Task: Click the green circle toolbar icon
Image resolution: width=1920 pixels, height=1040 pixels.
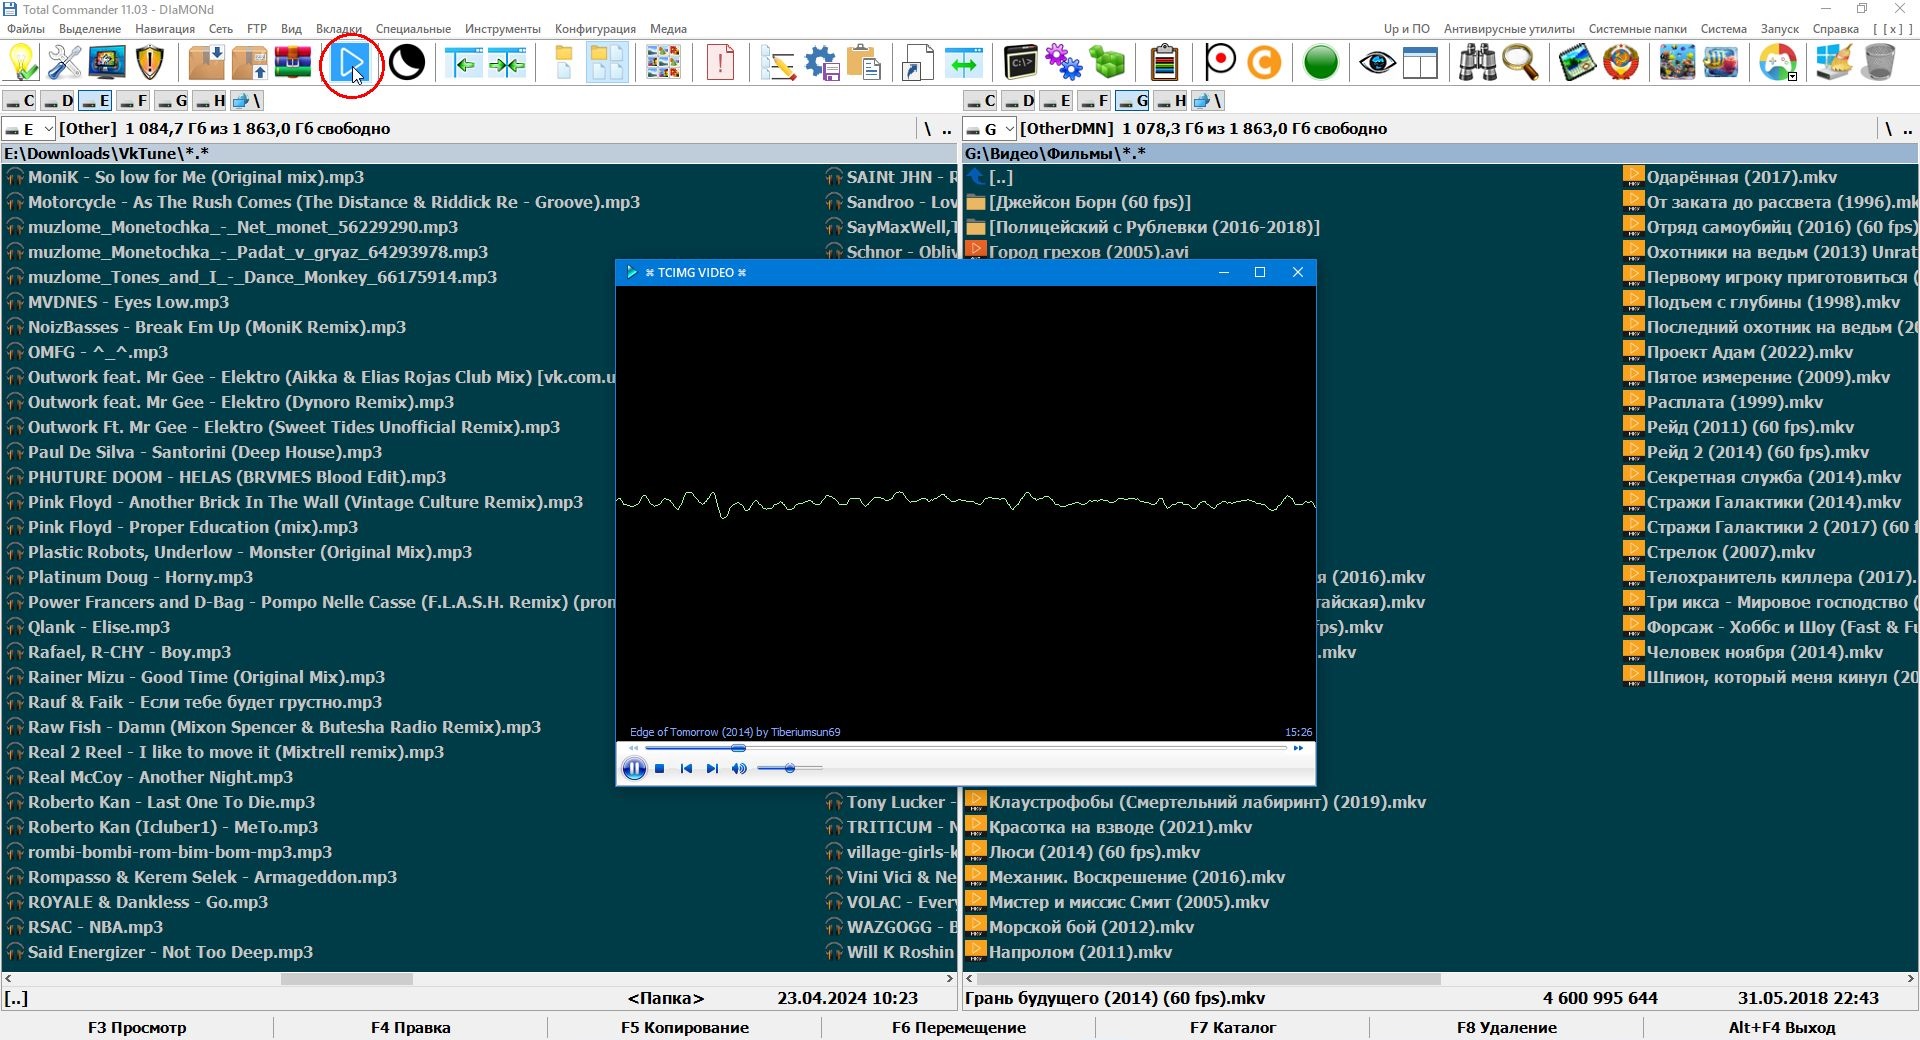Action: (1320, 63)
